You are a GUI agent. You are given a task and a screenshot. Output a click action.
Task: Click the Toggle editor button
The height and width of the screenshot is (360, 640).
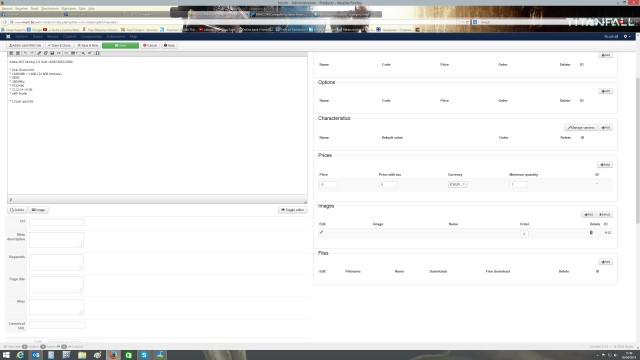(293, 210)
